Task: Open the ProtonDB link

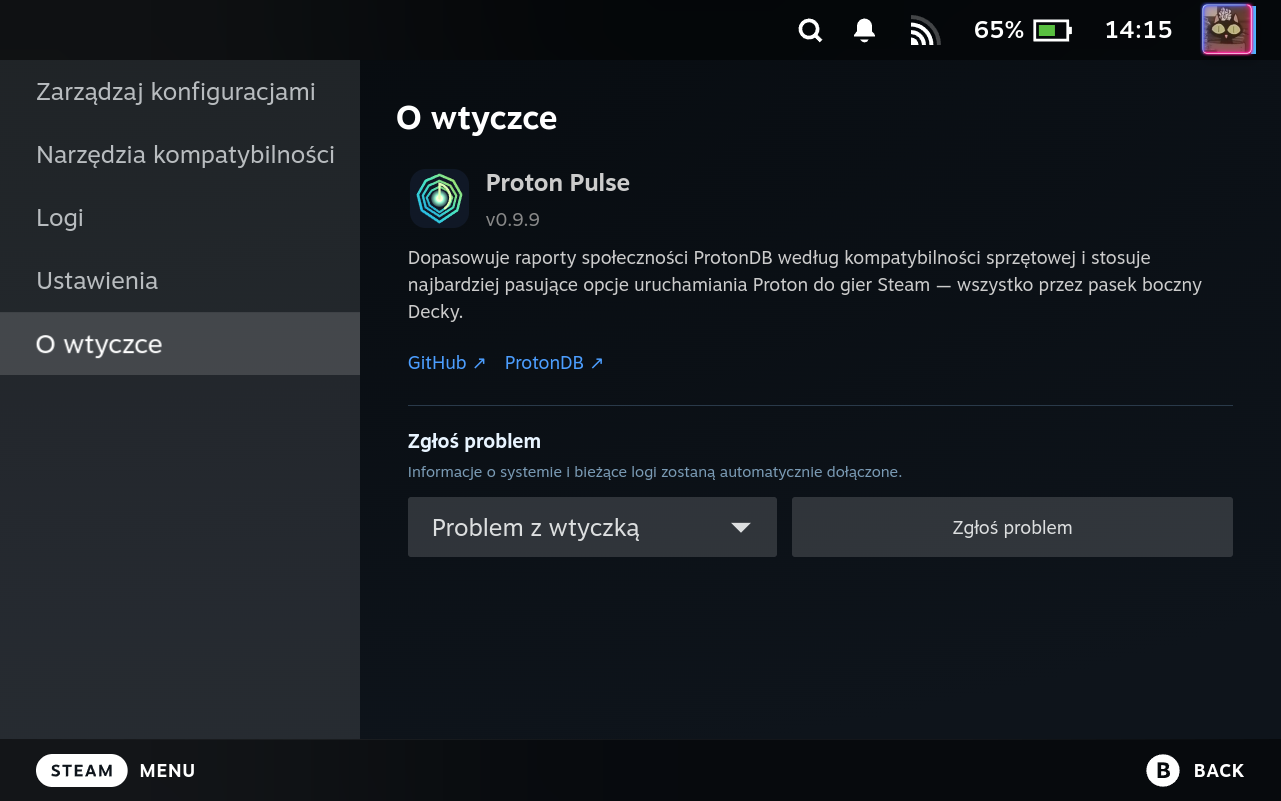Action: [554, 363]
